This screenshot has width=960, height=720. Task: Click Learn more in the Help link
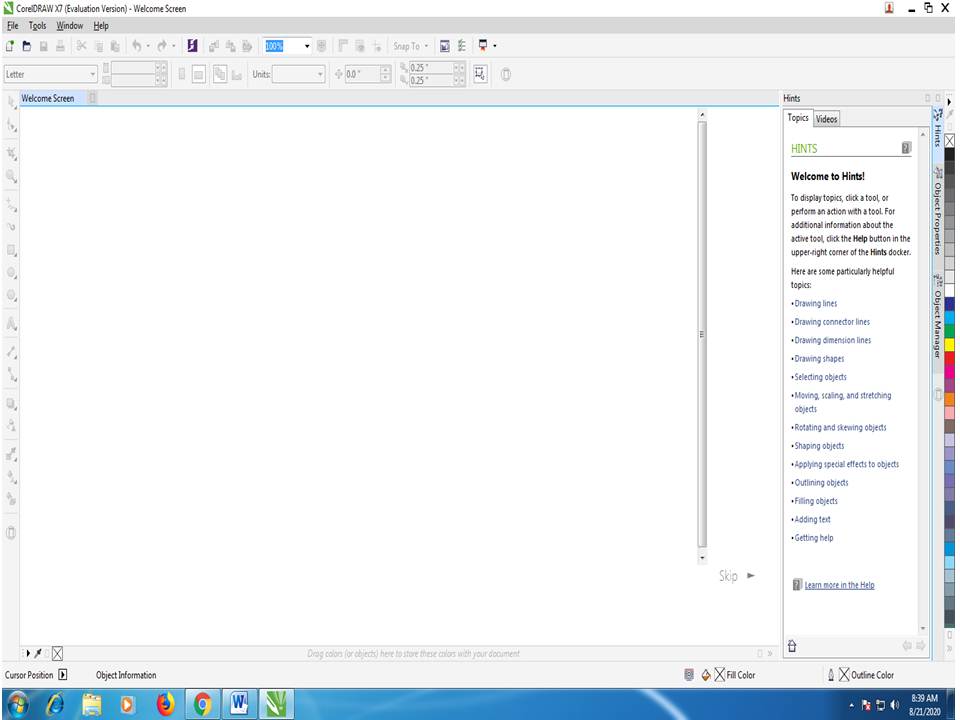(x=839, y=585)
